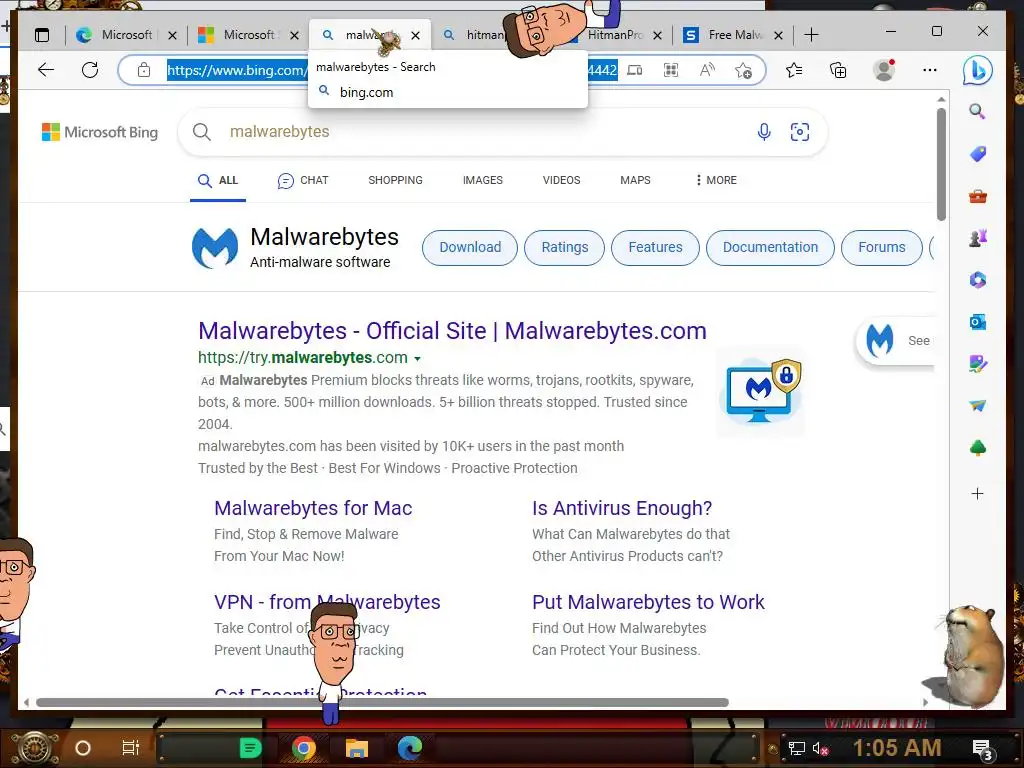The height and width of the screenshot is (768, 1024).
Task: Click the Documentation pill button
Action: [770, 248]
